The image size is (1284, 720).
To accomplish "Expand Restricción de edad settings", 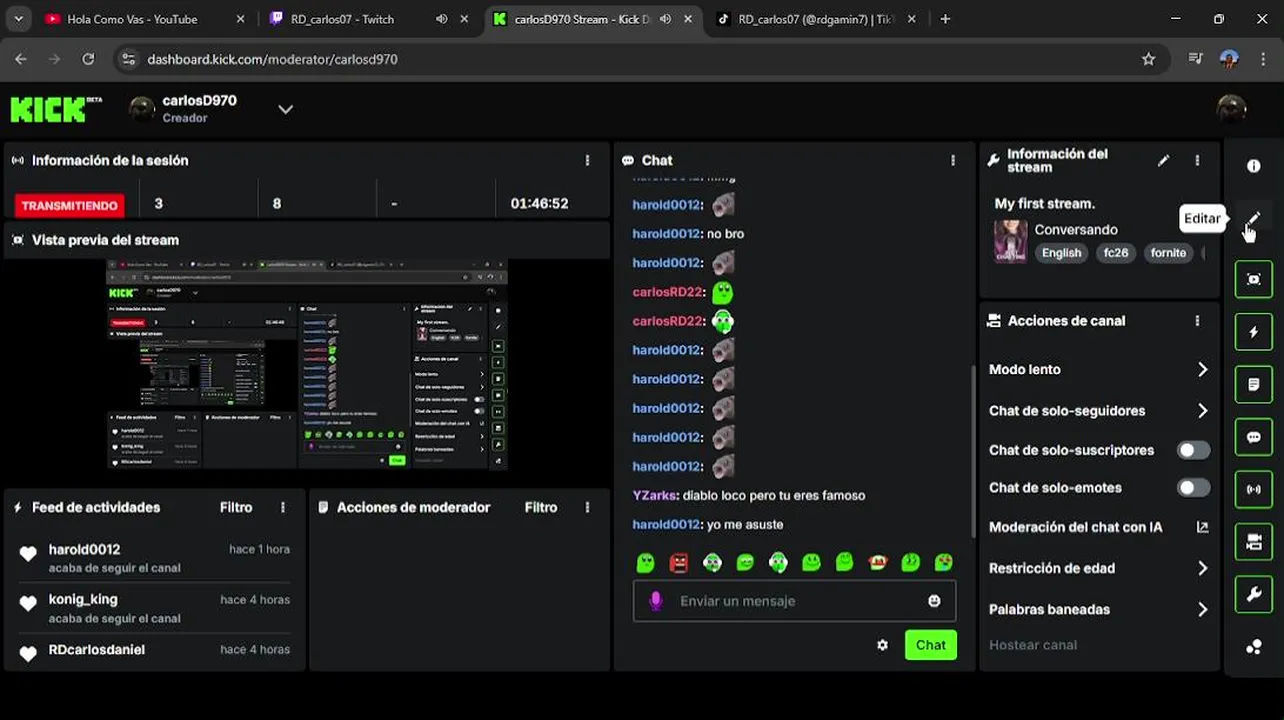I will click(1098, 568).
